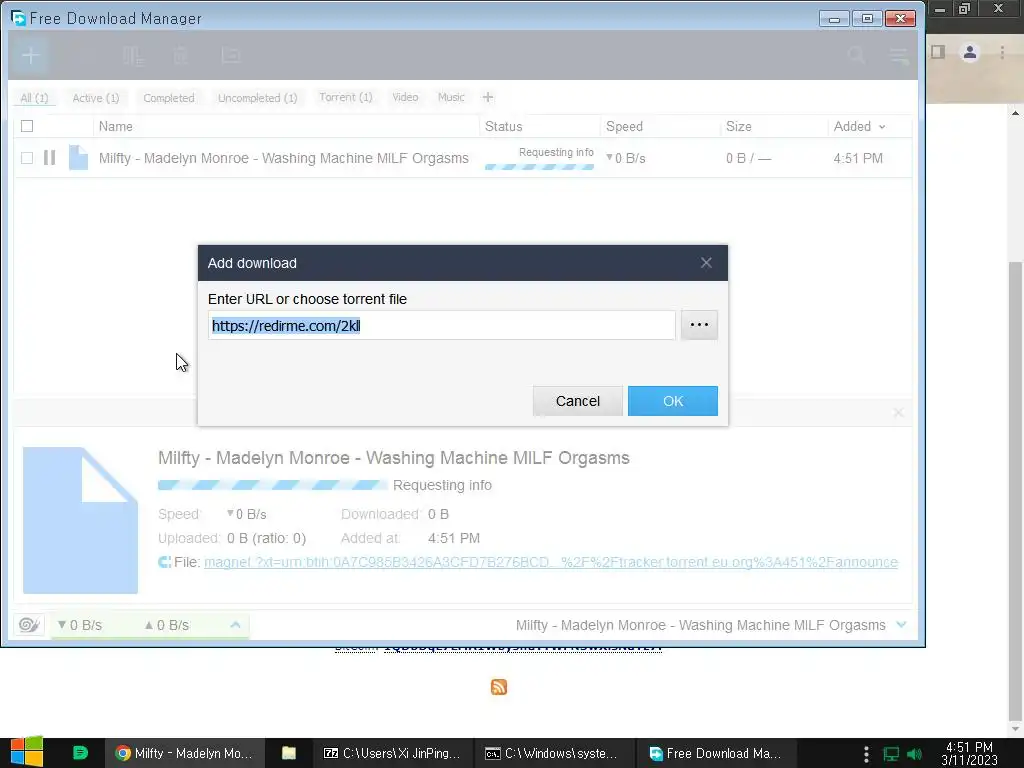Click the columns icon in Free Download Manager toolbar

[x=133, y=56]
